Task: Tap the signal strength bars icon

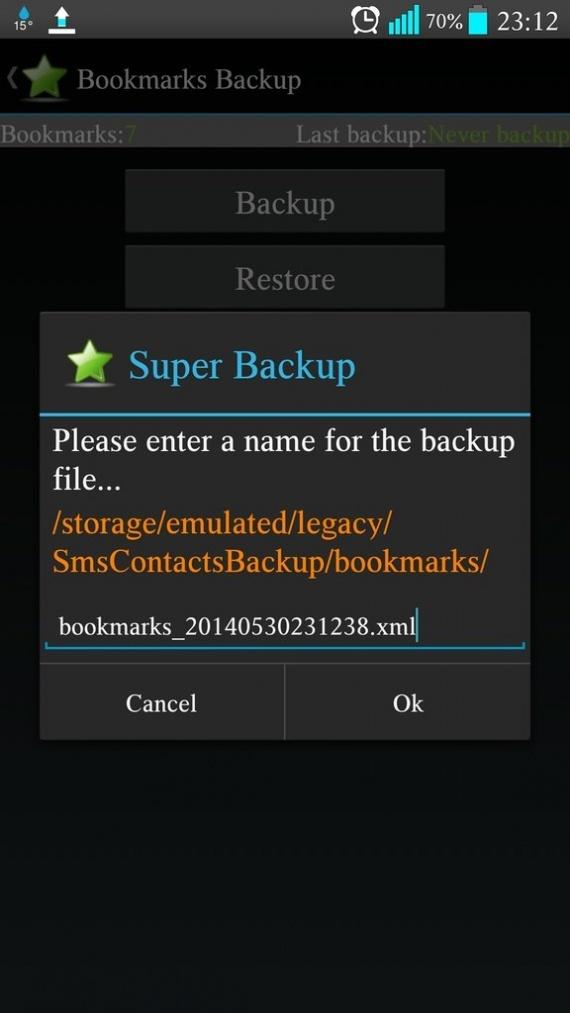Action: (404, 20)
